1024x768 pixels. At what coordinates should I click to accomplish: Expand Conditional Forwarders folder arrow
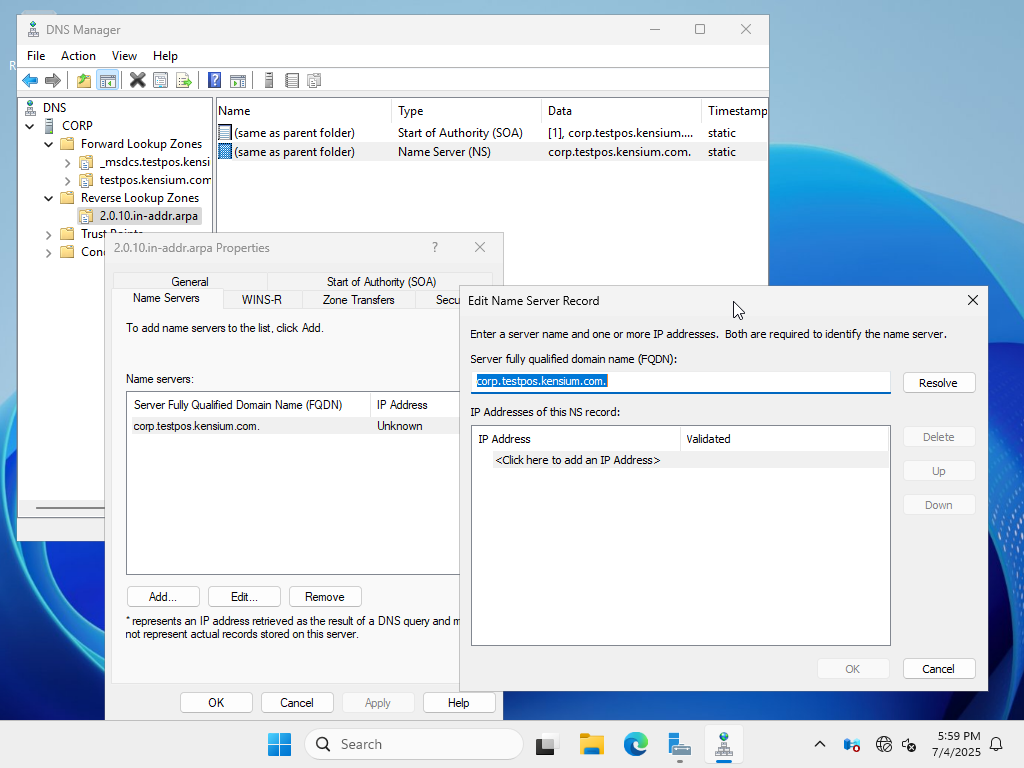click(48, 253)
